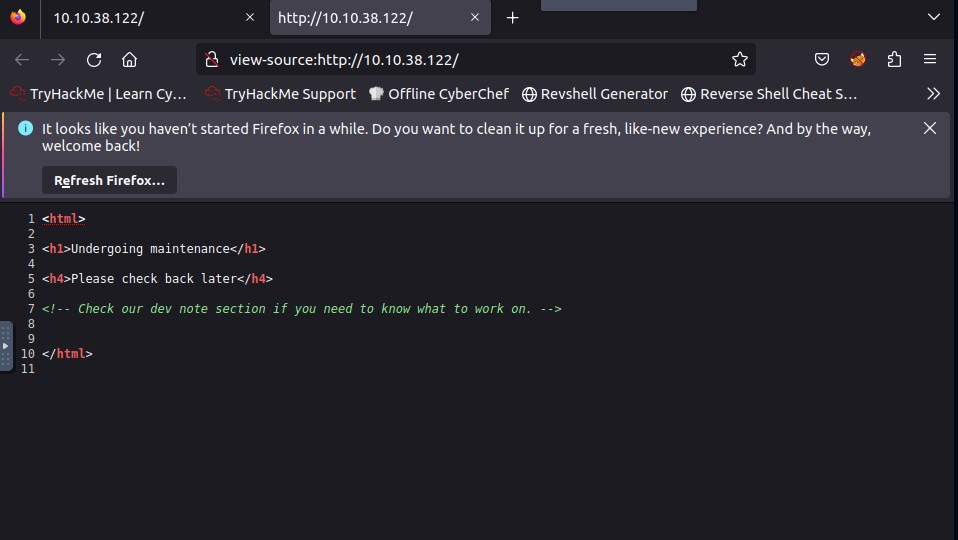The width and height of the screenshot is (958, 540).
Task: Go to the Home page icon
Action: (x=129, y=60)
